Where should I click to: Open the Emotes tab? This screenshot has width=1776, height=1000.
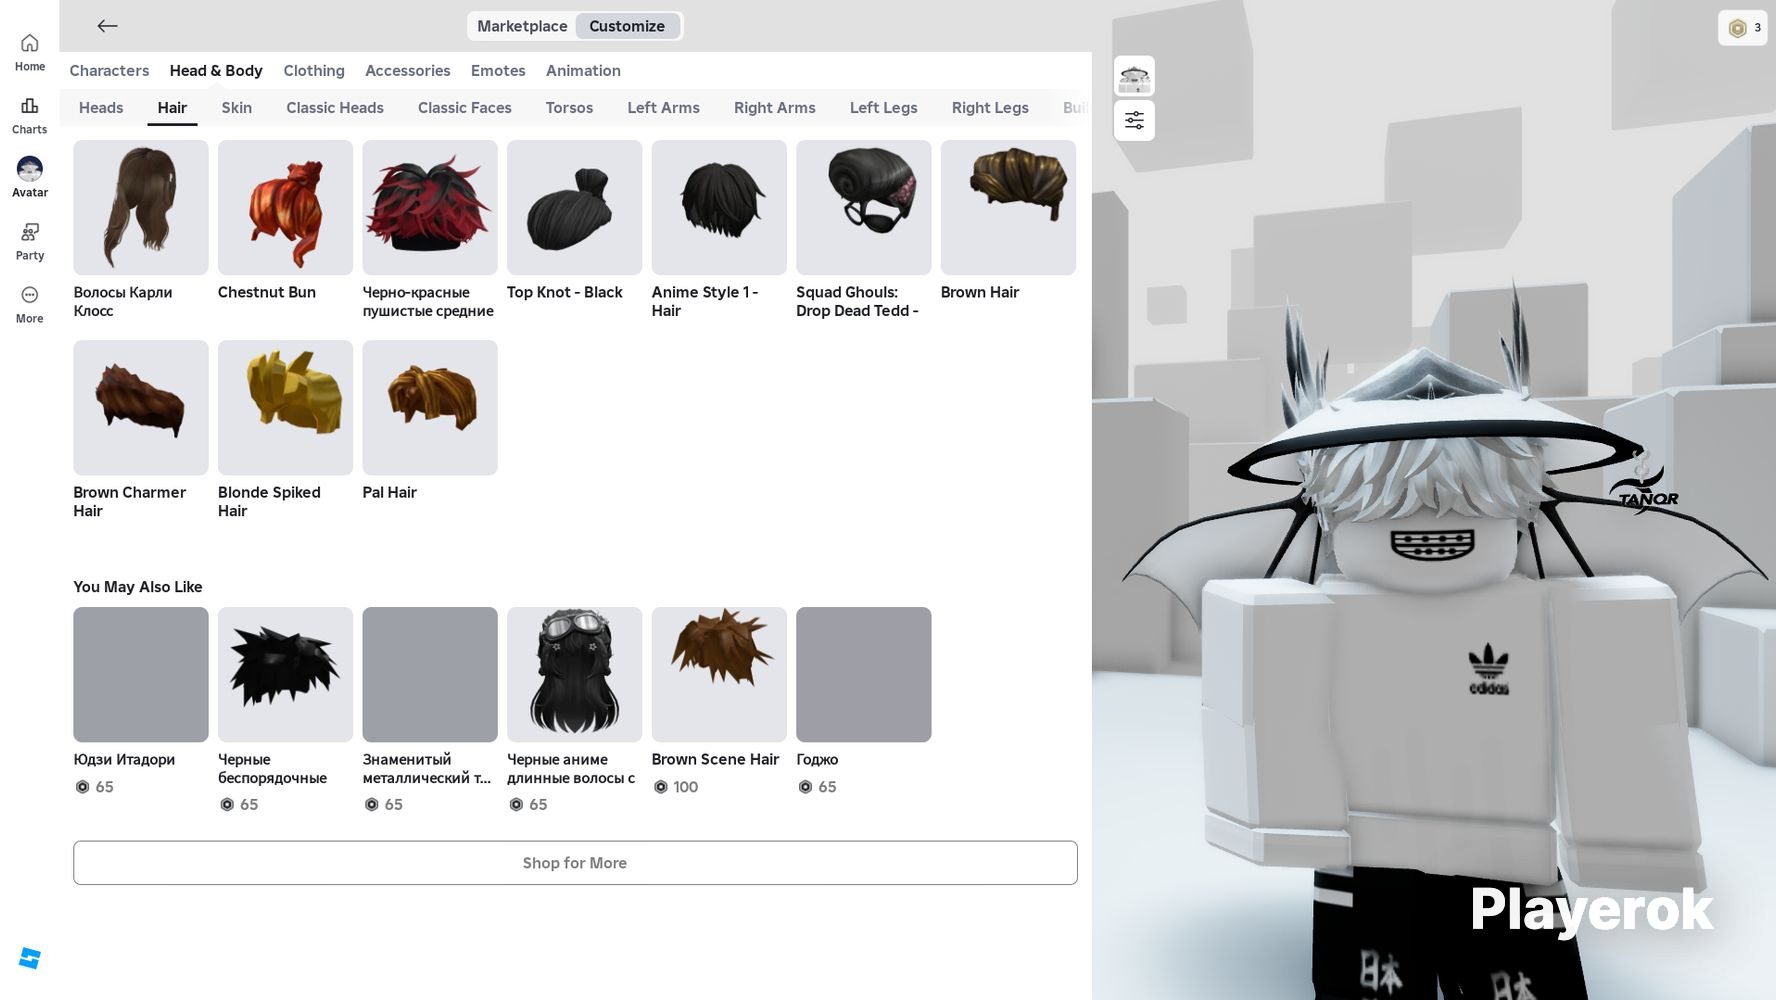point(498,71)
